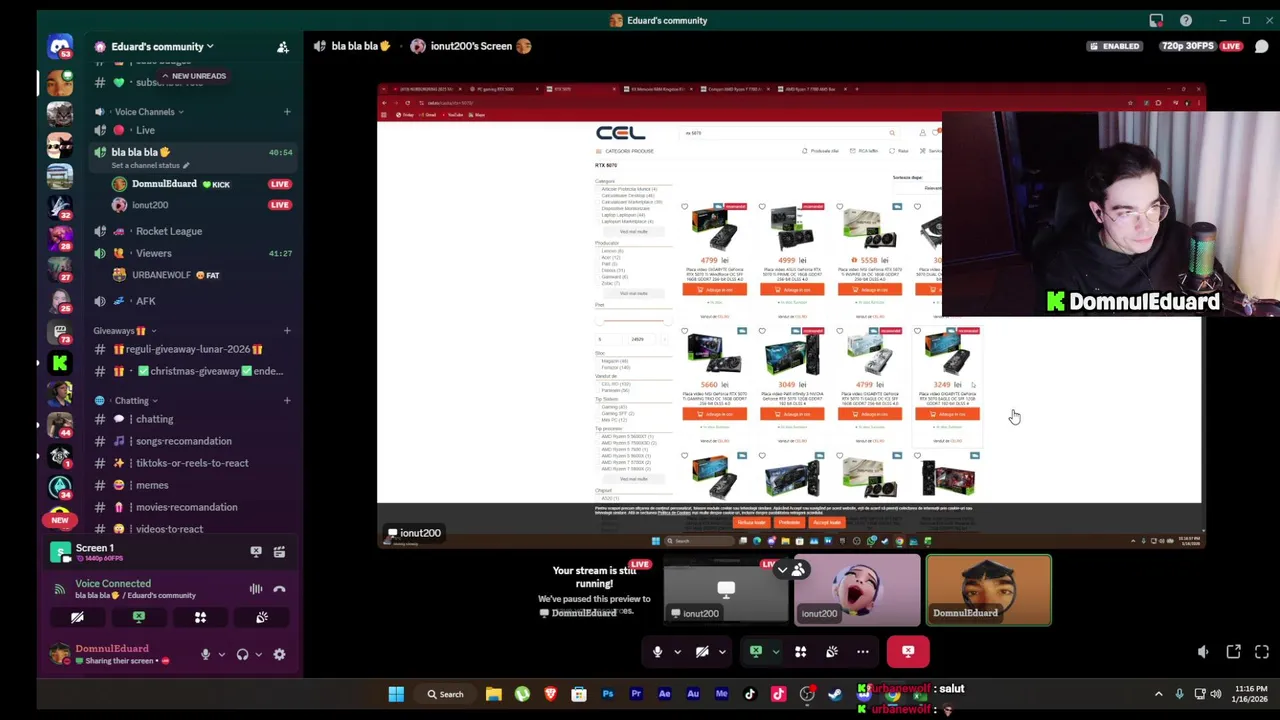Select ionut200 avatar participant tile
Screen dimensions: 1280x720
[857, 590]
